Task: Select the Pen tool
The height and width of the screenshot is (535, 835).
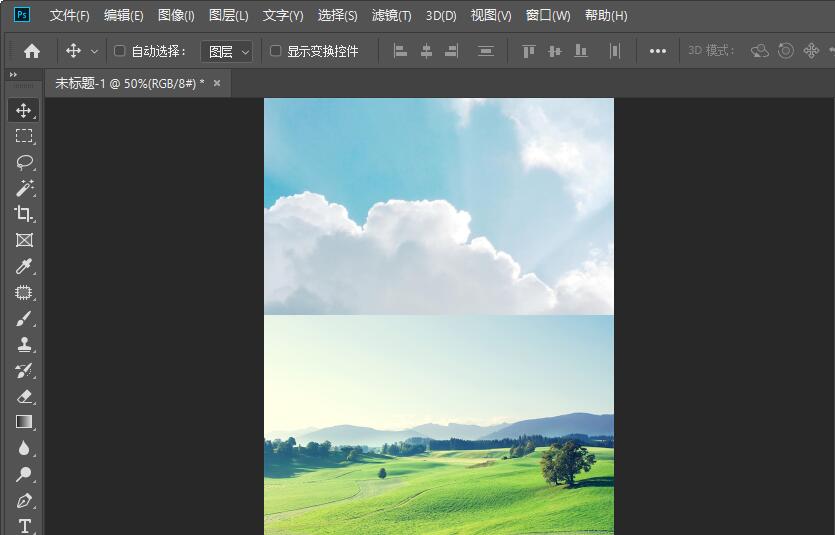Action: tap(23, 500)
